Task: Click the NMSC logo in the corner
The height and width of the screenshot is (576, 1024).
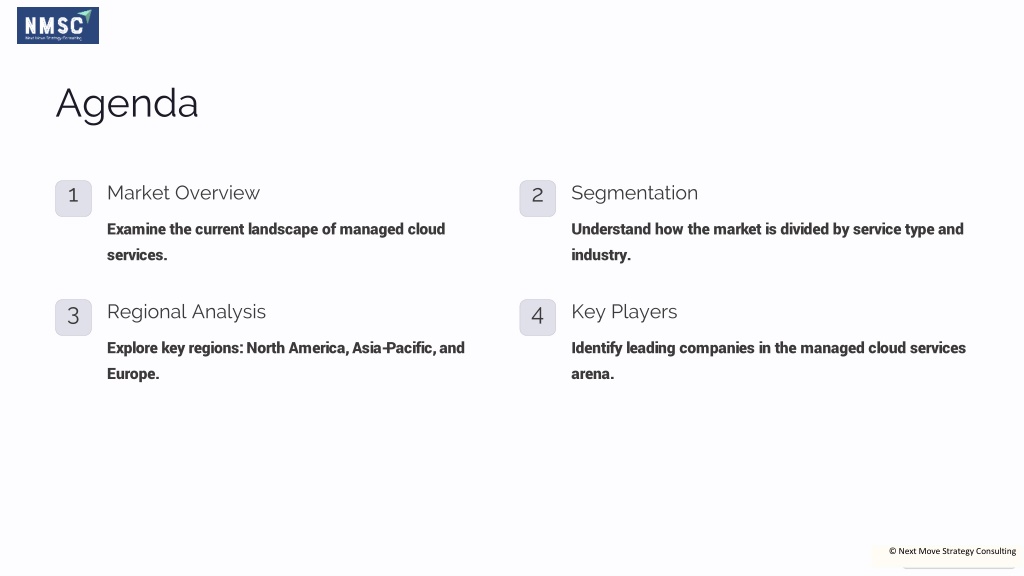Action: [x=57, y=25]
